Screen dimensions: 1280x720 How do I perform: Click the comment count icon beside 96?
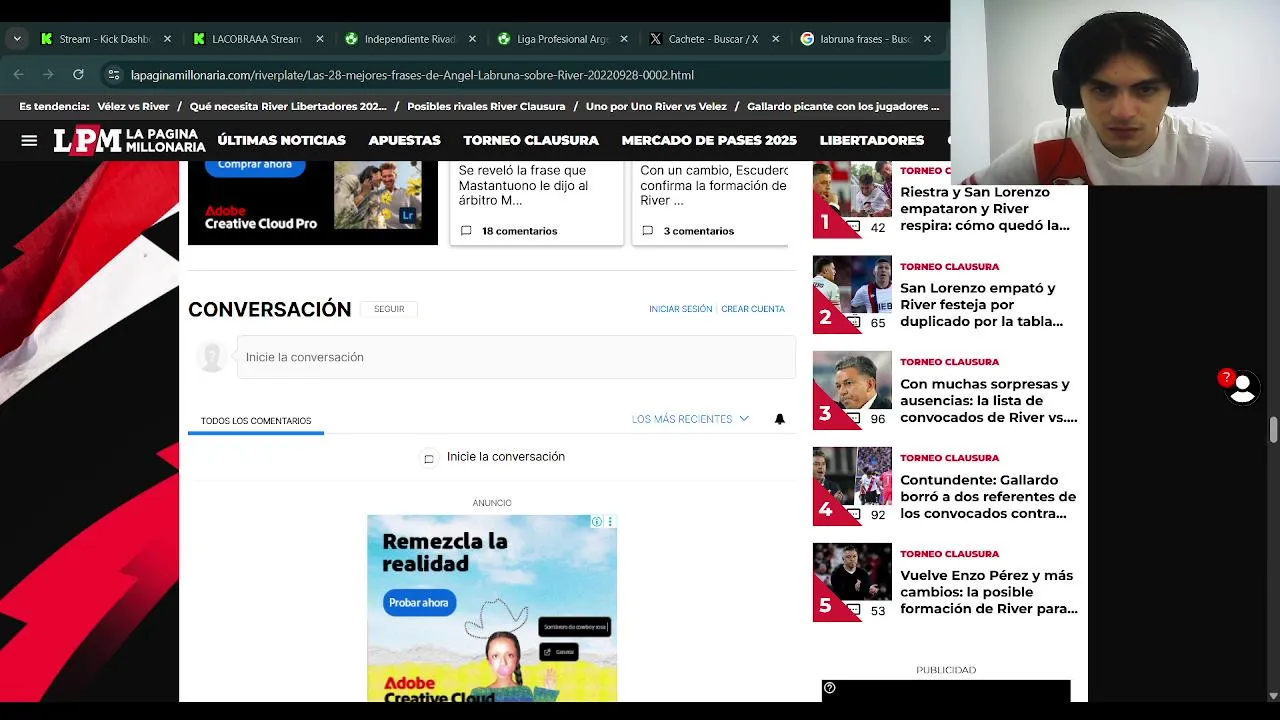click(854, 418)
